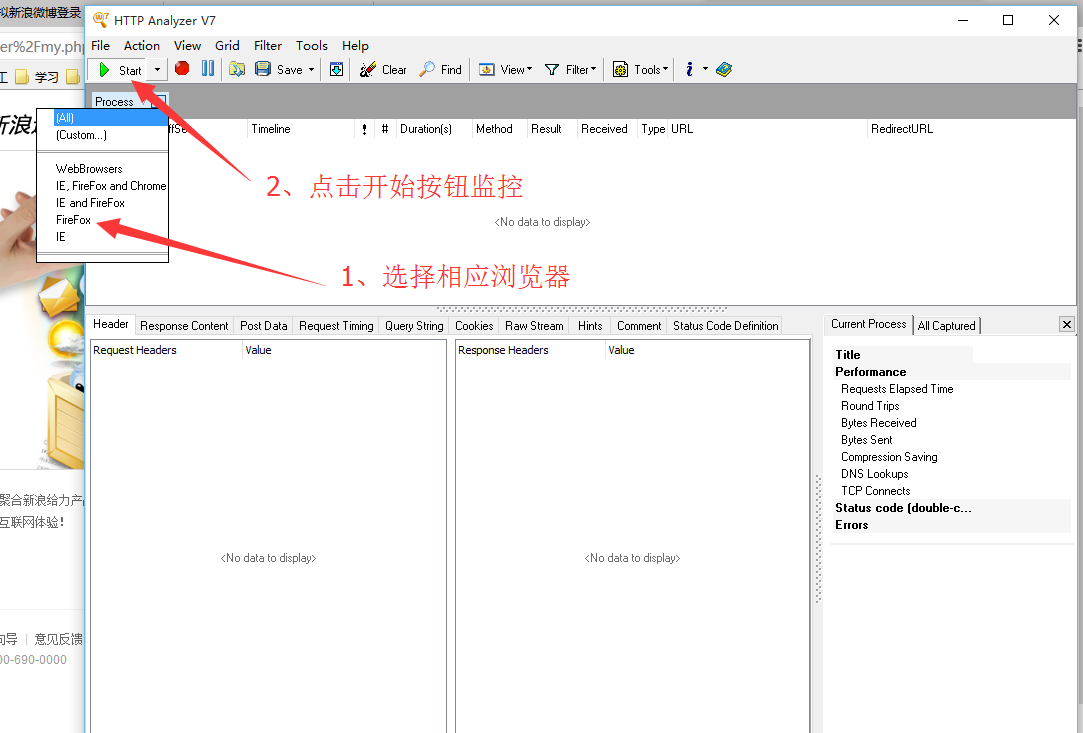Open the Tools toolbar dropdown

640,70
